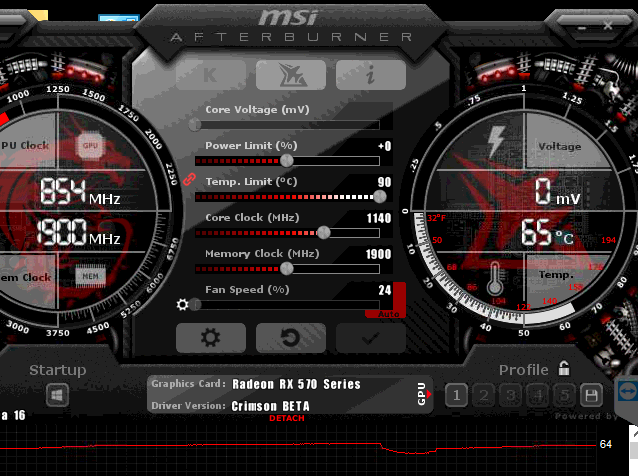Apply settings with the checkmark button

pos(371,338)
